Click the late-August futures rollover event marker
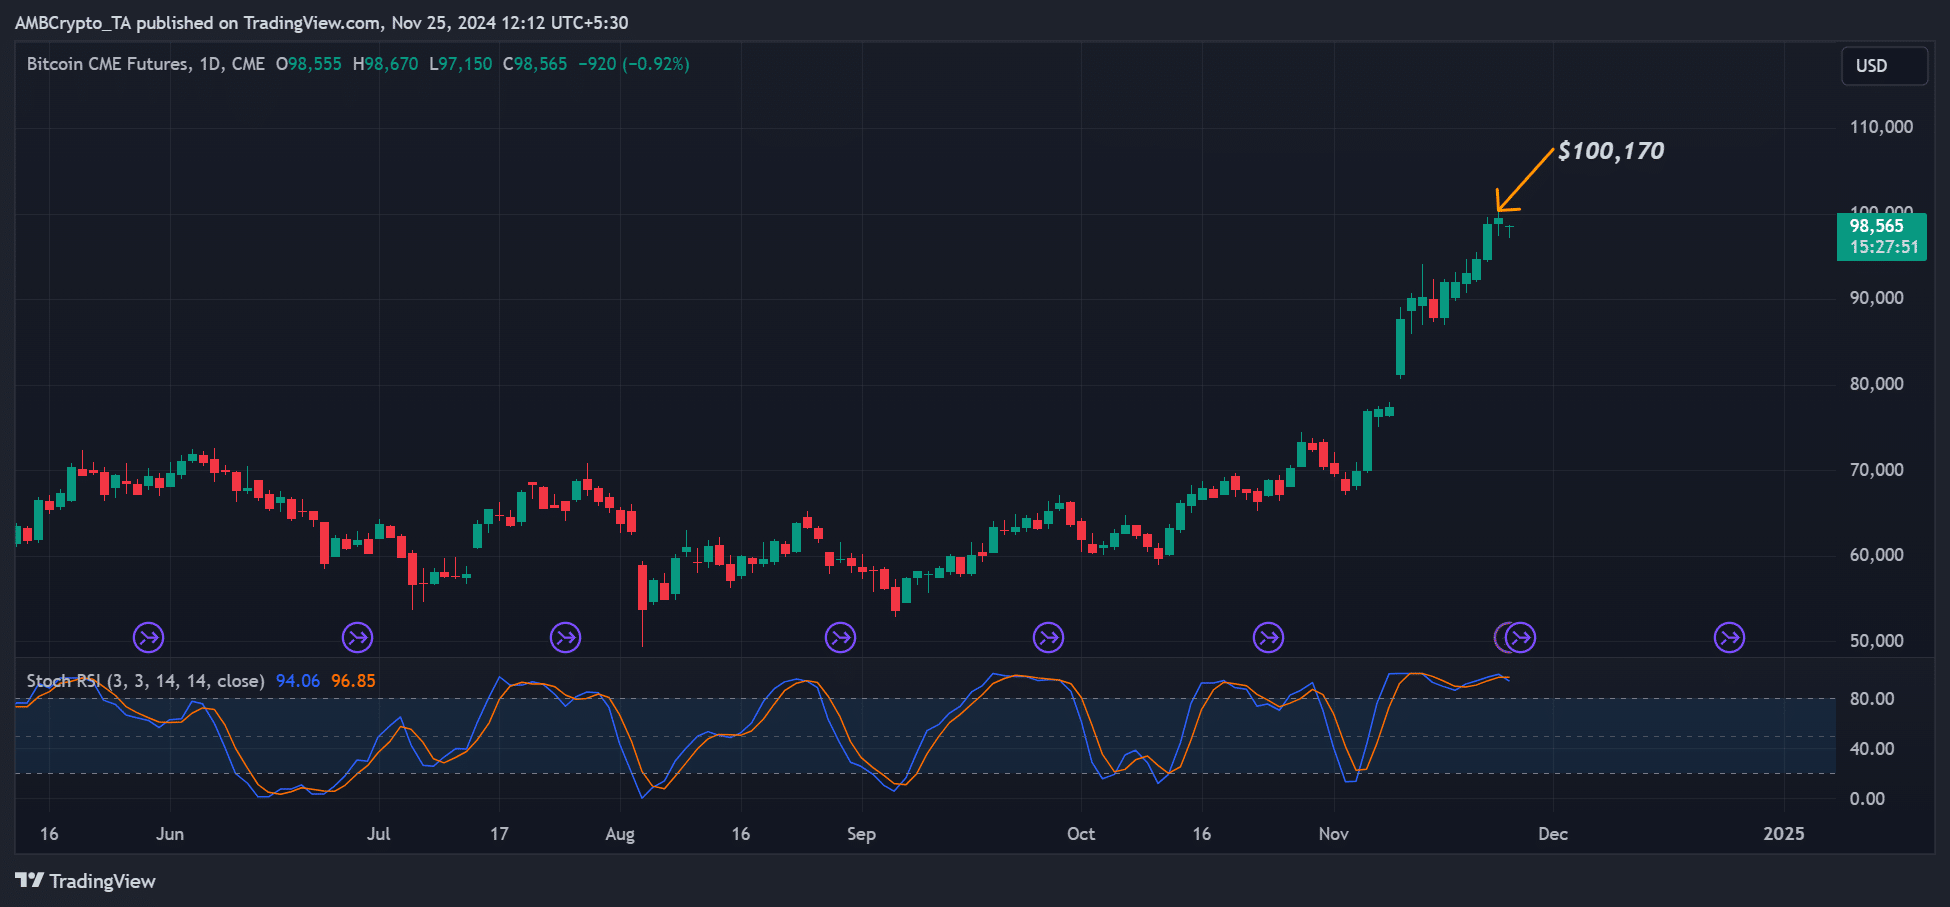 tap(840, 637)
